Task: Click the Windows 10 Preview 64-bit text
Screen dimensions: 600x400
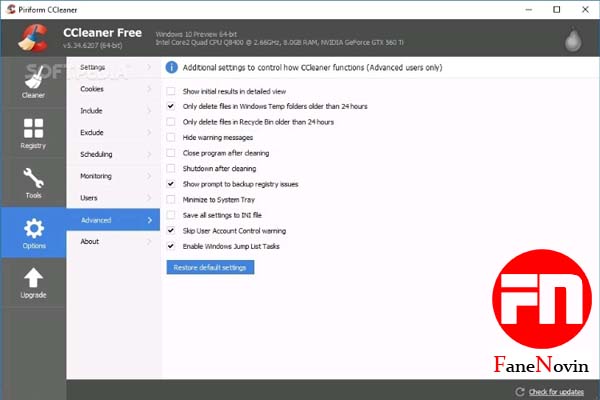Action: 196,34
